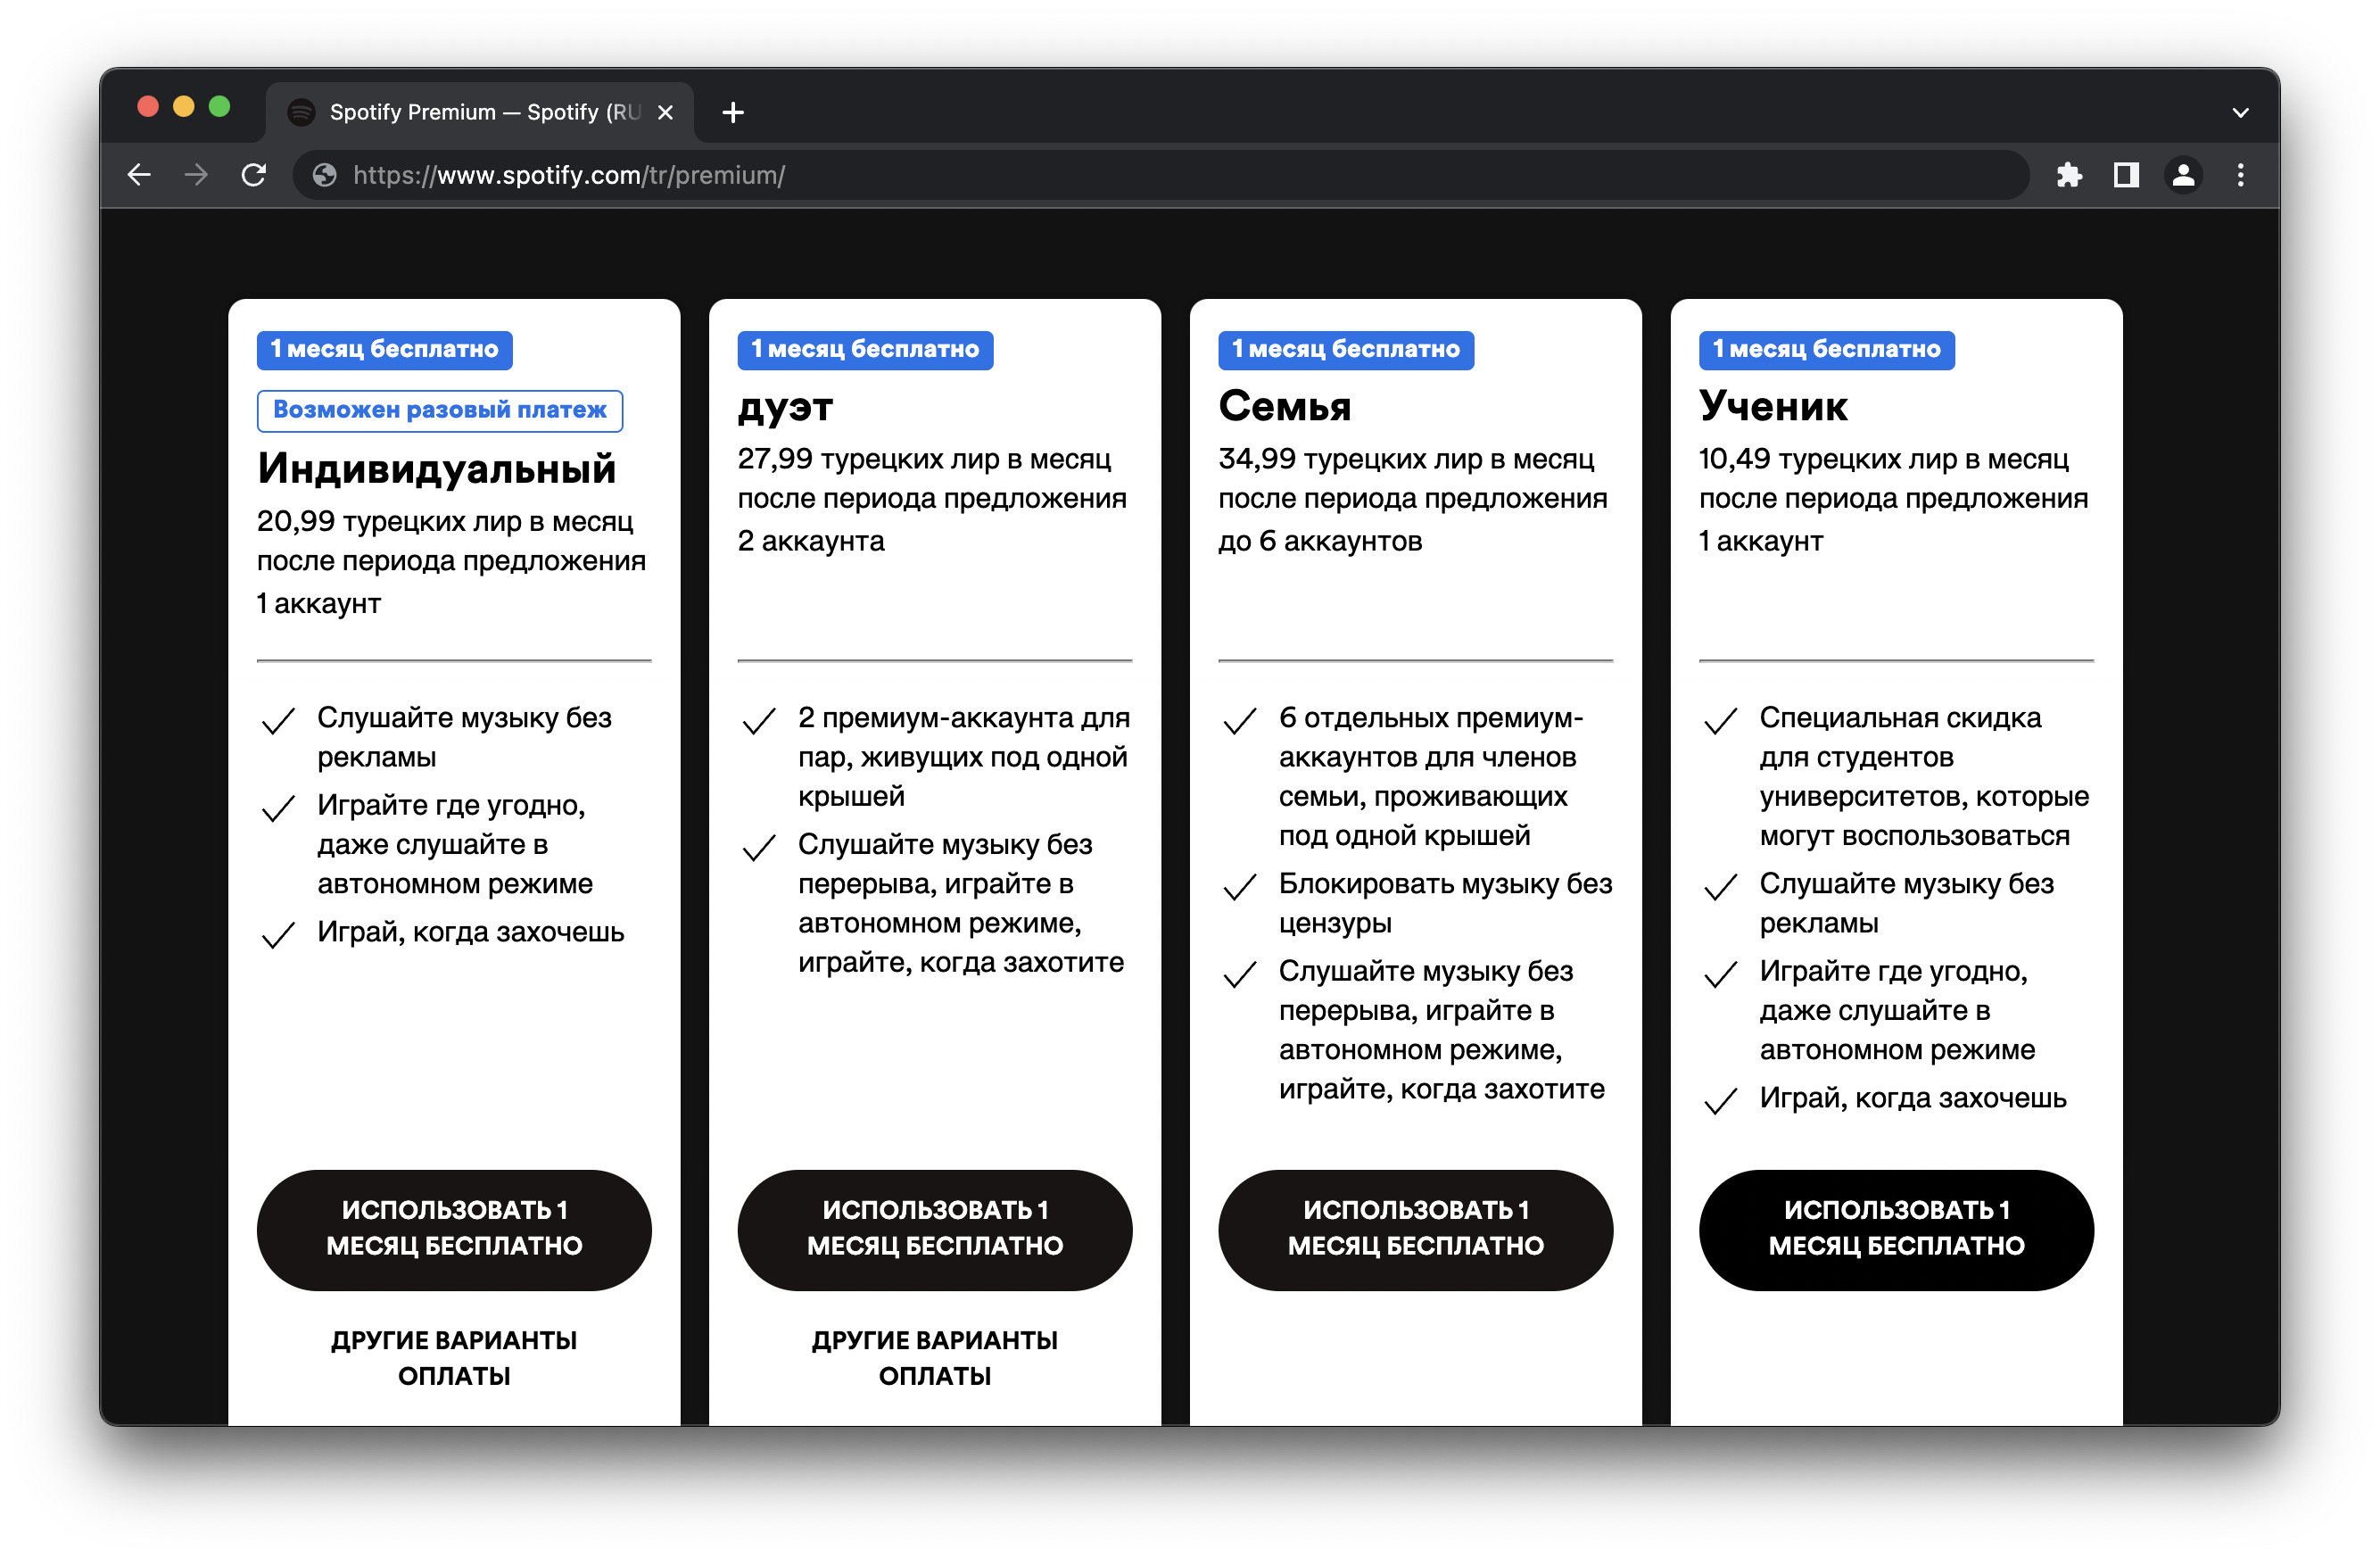Start free month on Индивидуальный plan

[x=454, y=1229]
